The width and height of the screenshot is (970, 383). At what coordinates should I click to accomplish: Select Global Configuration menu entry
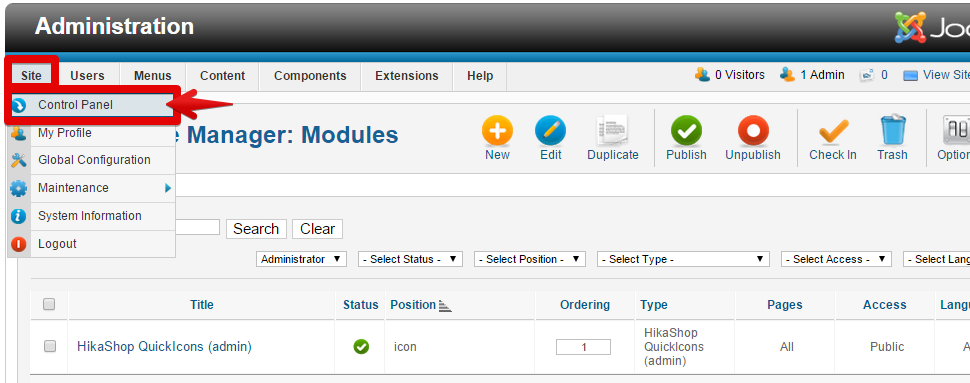[92, 160]
